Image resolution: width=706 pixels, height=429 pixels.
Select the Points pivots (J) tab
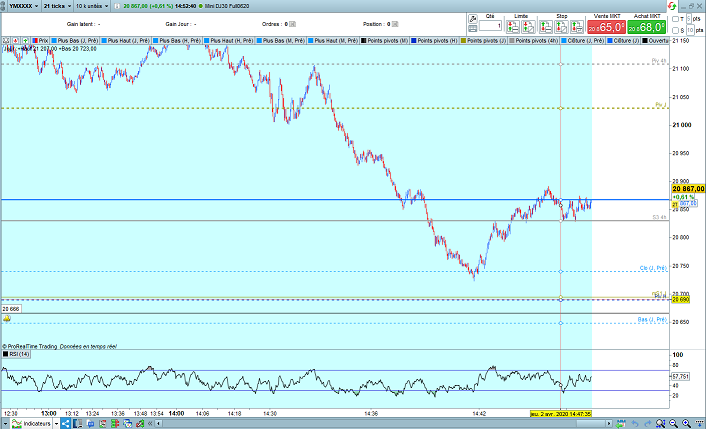click(484, 41)
